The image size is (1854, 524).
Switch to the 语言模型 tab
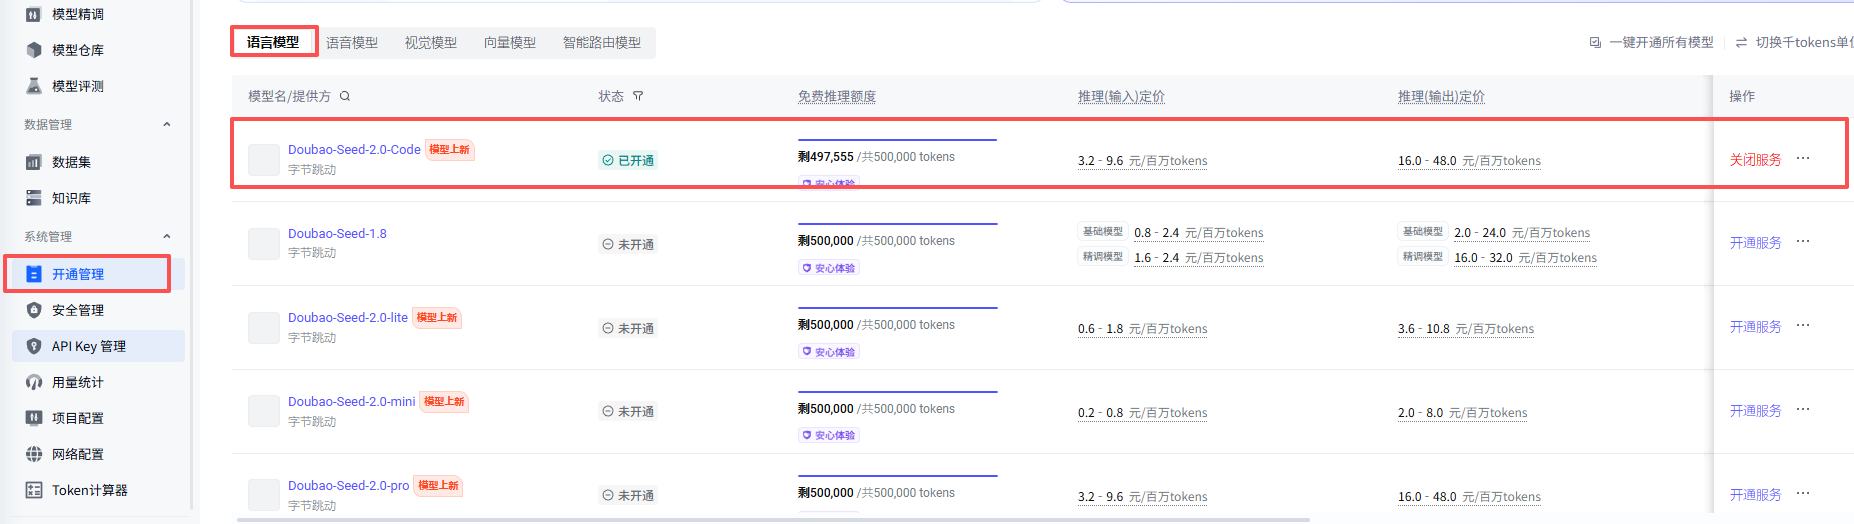pos(273,42)
